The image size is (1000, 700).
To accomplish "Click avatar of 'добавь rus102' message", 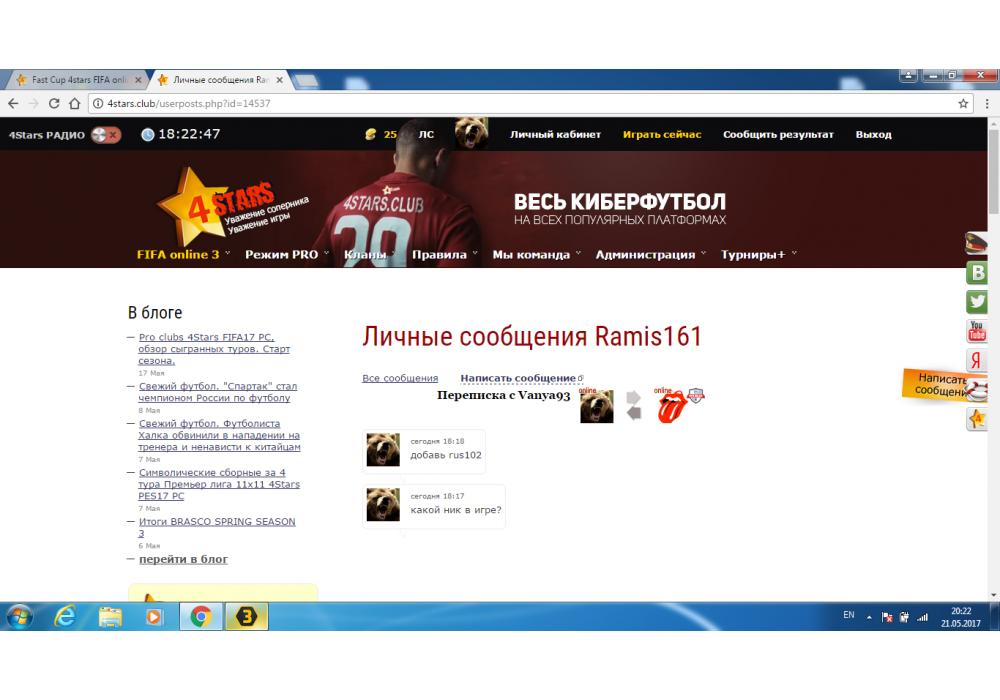I will click(x=383, y=449).
